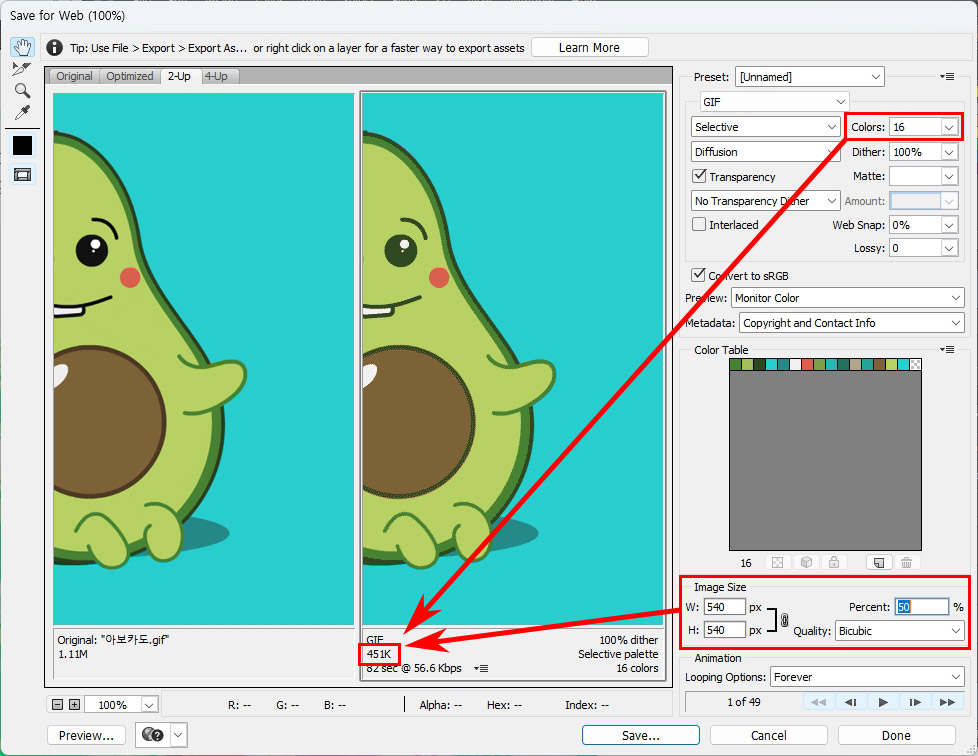Expand the Web Snap dropdown arrow
This screenshot has height=756, width=978.
[949, 225]
